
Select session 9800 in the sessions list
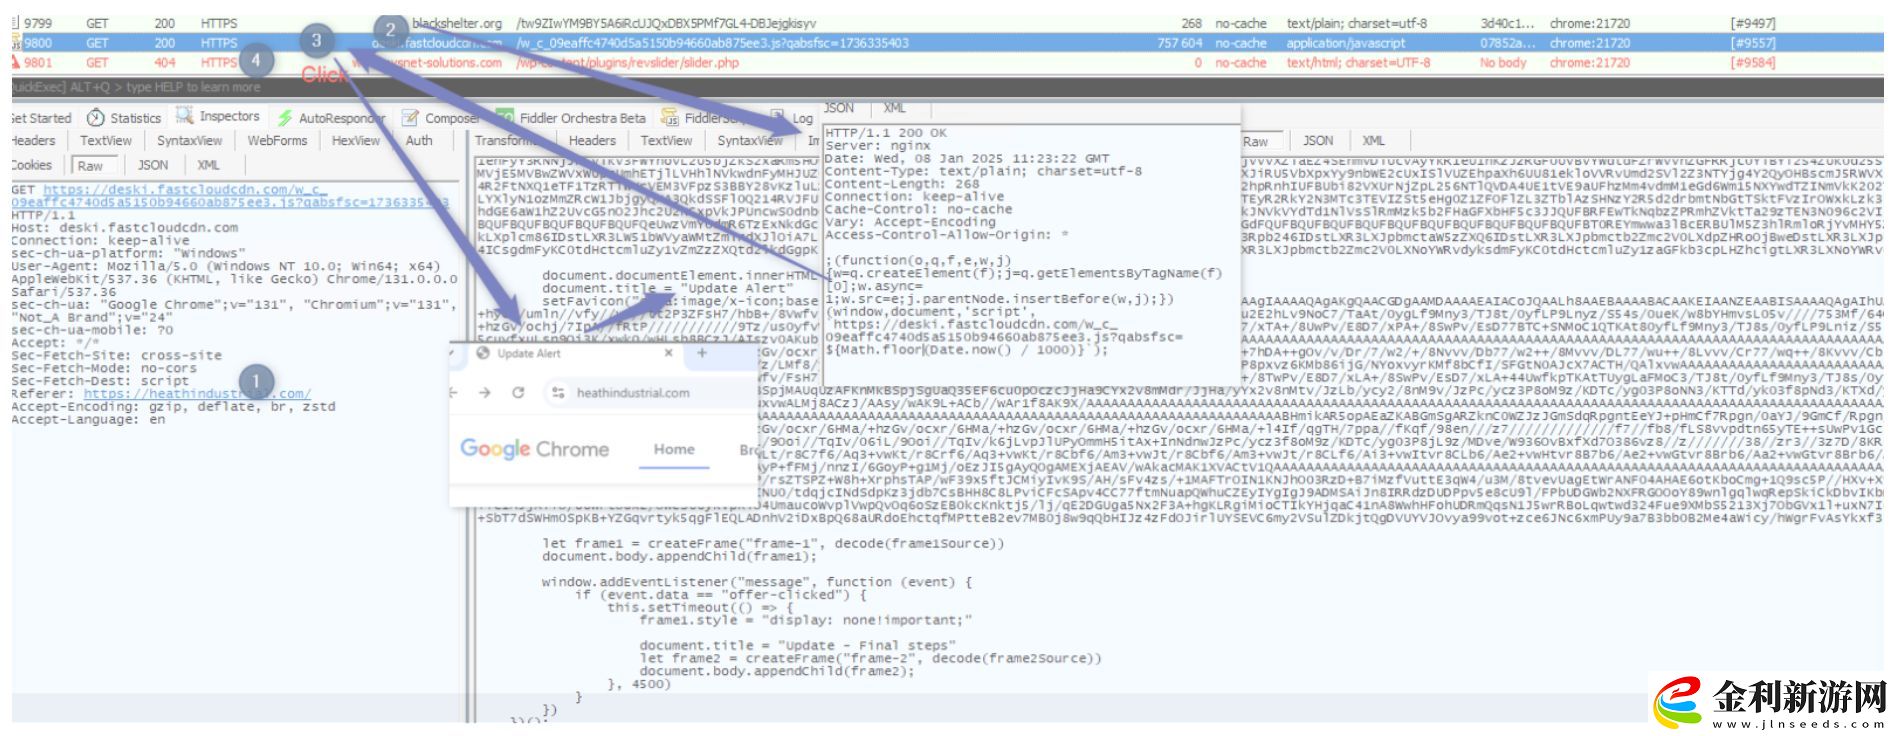point(945,43)
